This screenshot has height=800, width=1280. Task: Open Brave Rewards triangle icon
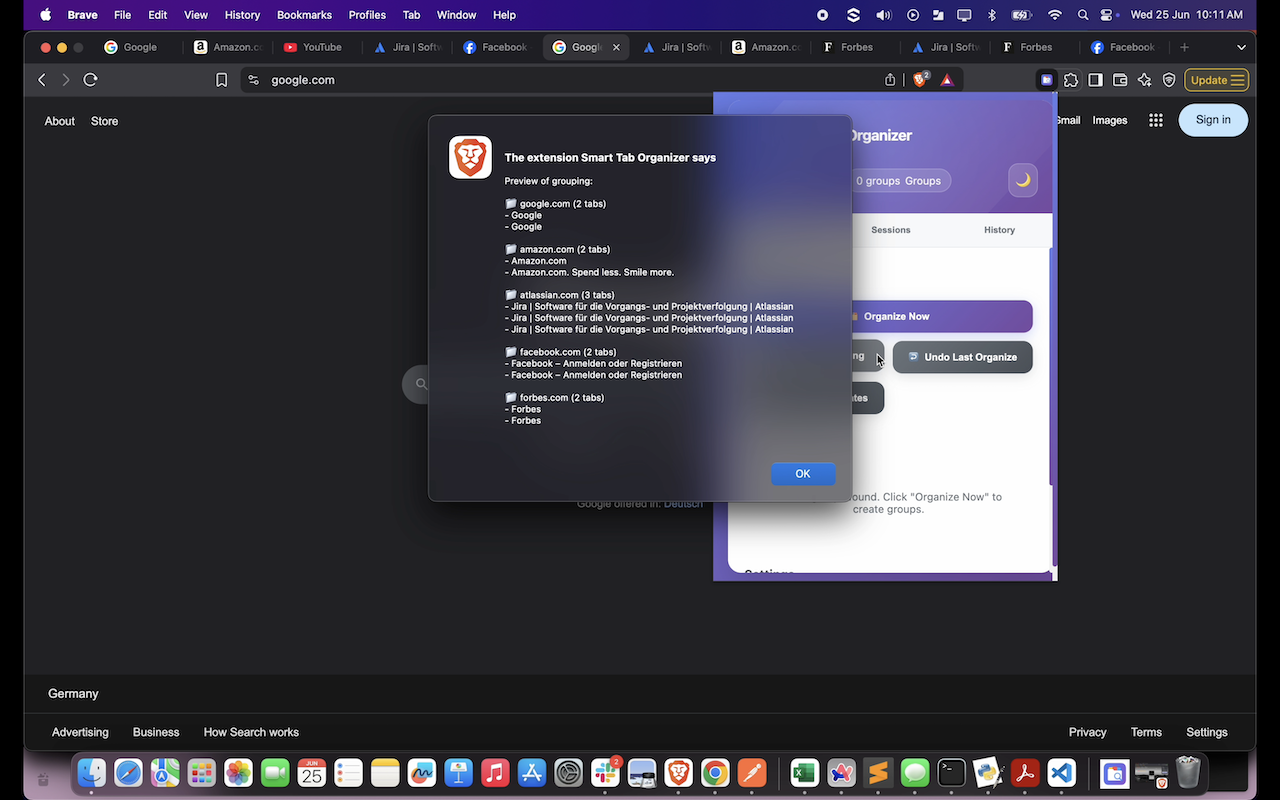click(947, 80)
